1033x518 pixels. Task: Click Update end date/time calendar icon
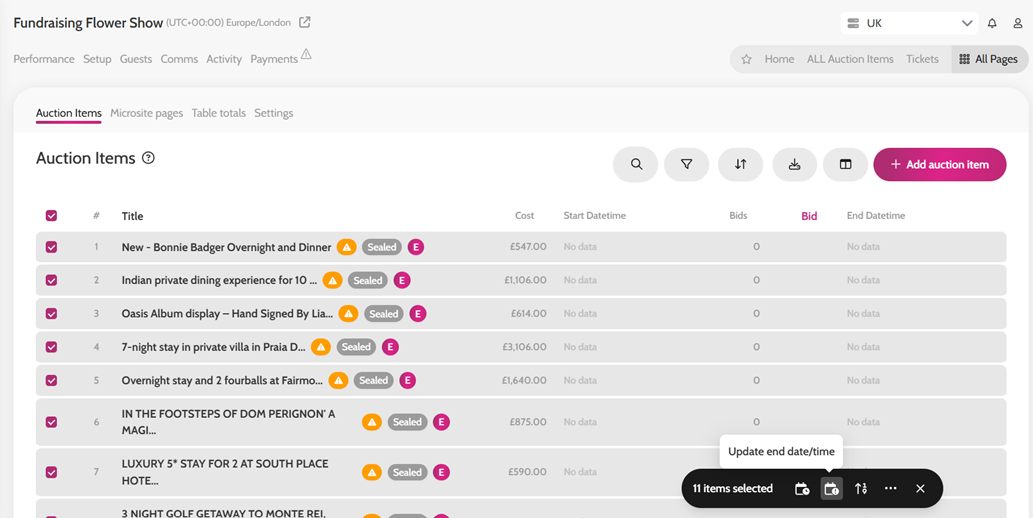click(831, 488)
